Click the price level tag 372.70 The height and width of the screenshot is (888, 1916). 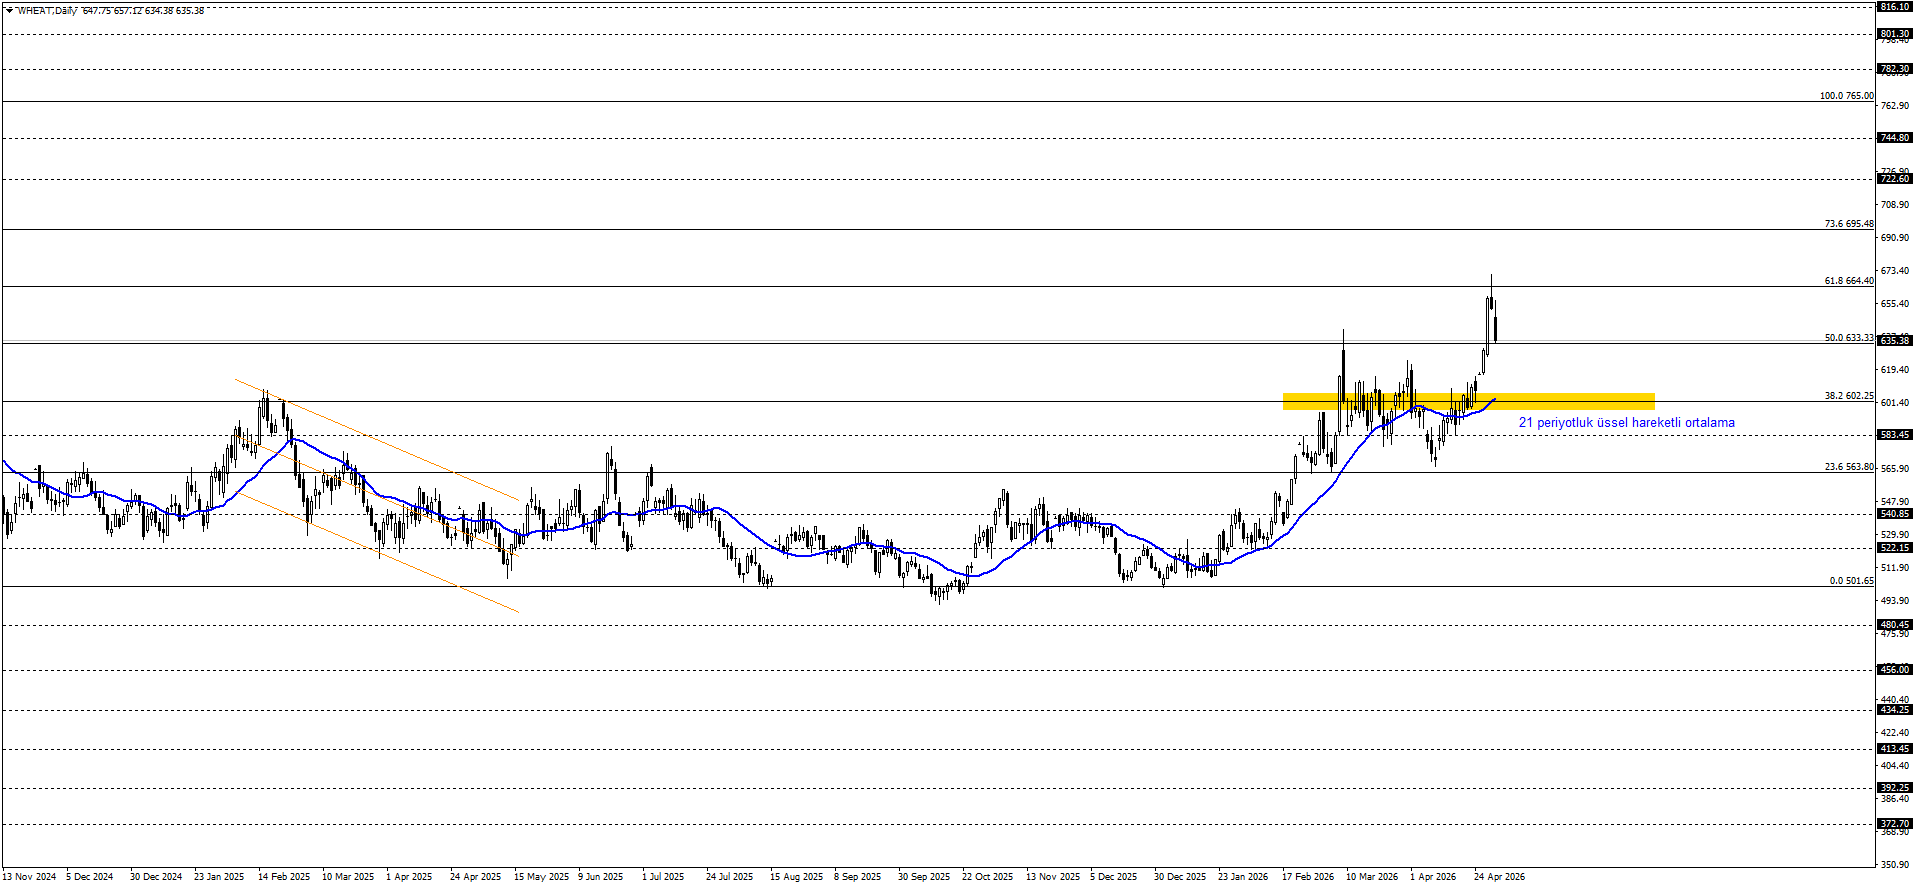pyautogui.click(x=1895, y=824)
